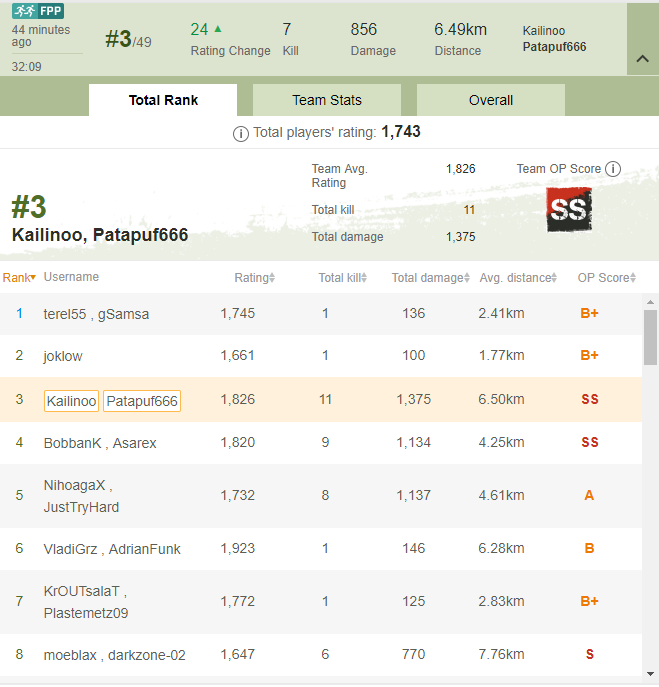Collapse the match details with the chevron-up arrow
This screenshot has height=687, width=659.
point(642,58)
